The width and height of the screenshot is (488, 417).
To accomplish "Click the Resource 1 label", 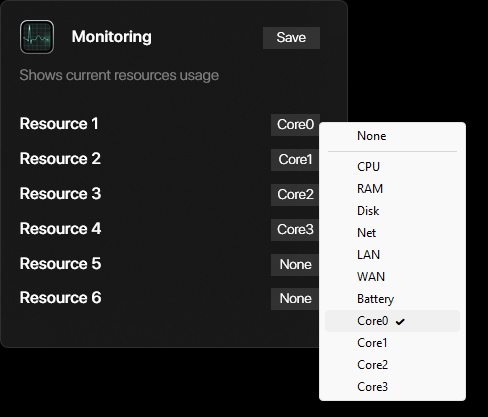I will (x=59, y=124).
